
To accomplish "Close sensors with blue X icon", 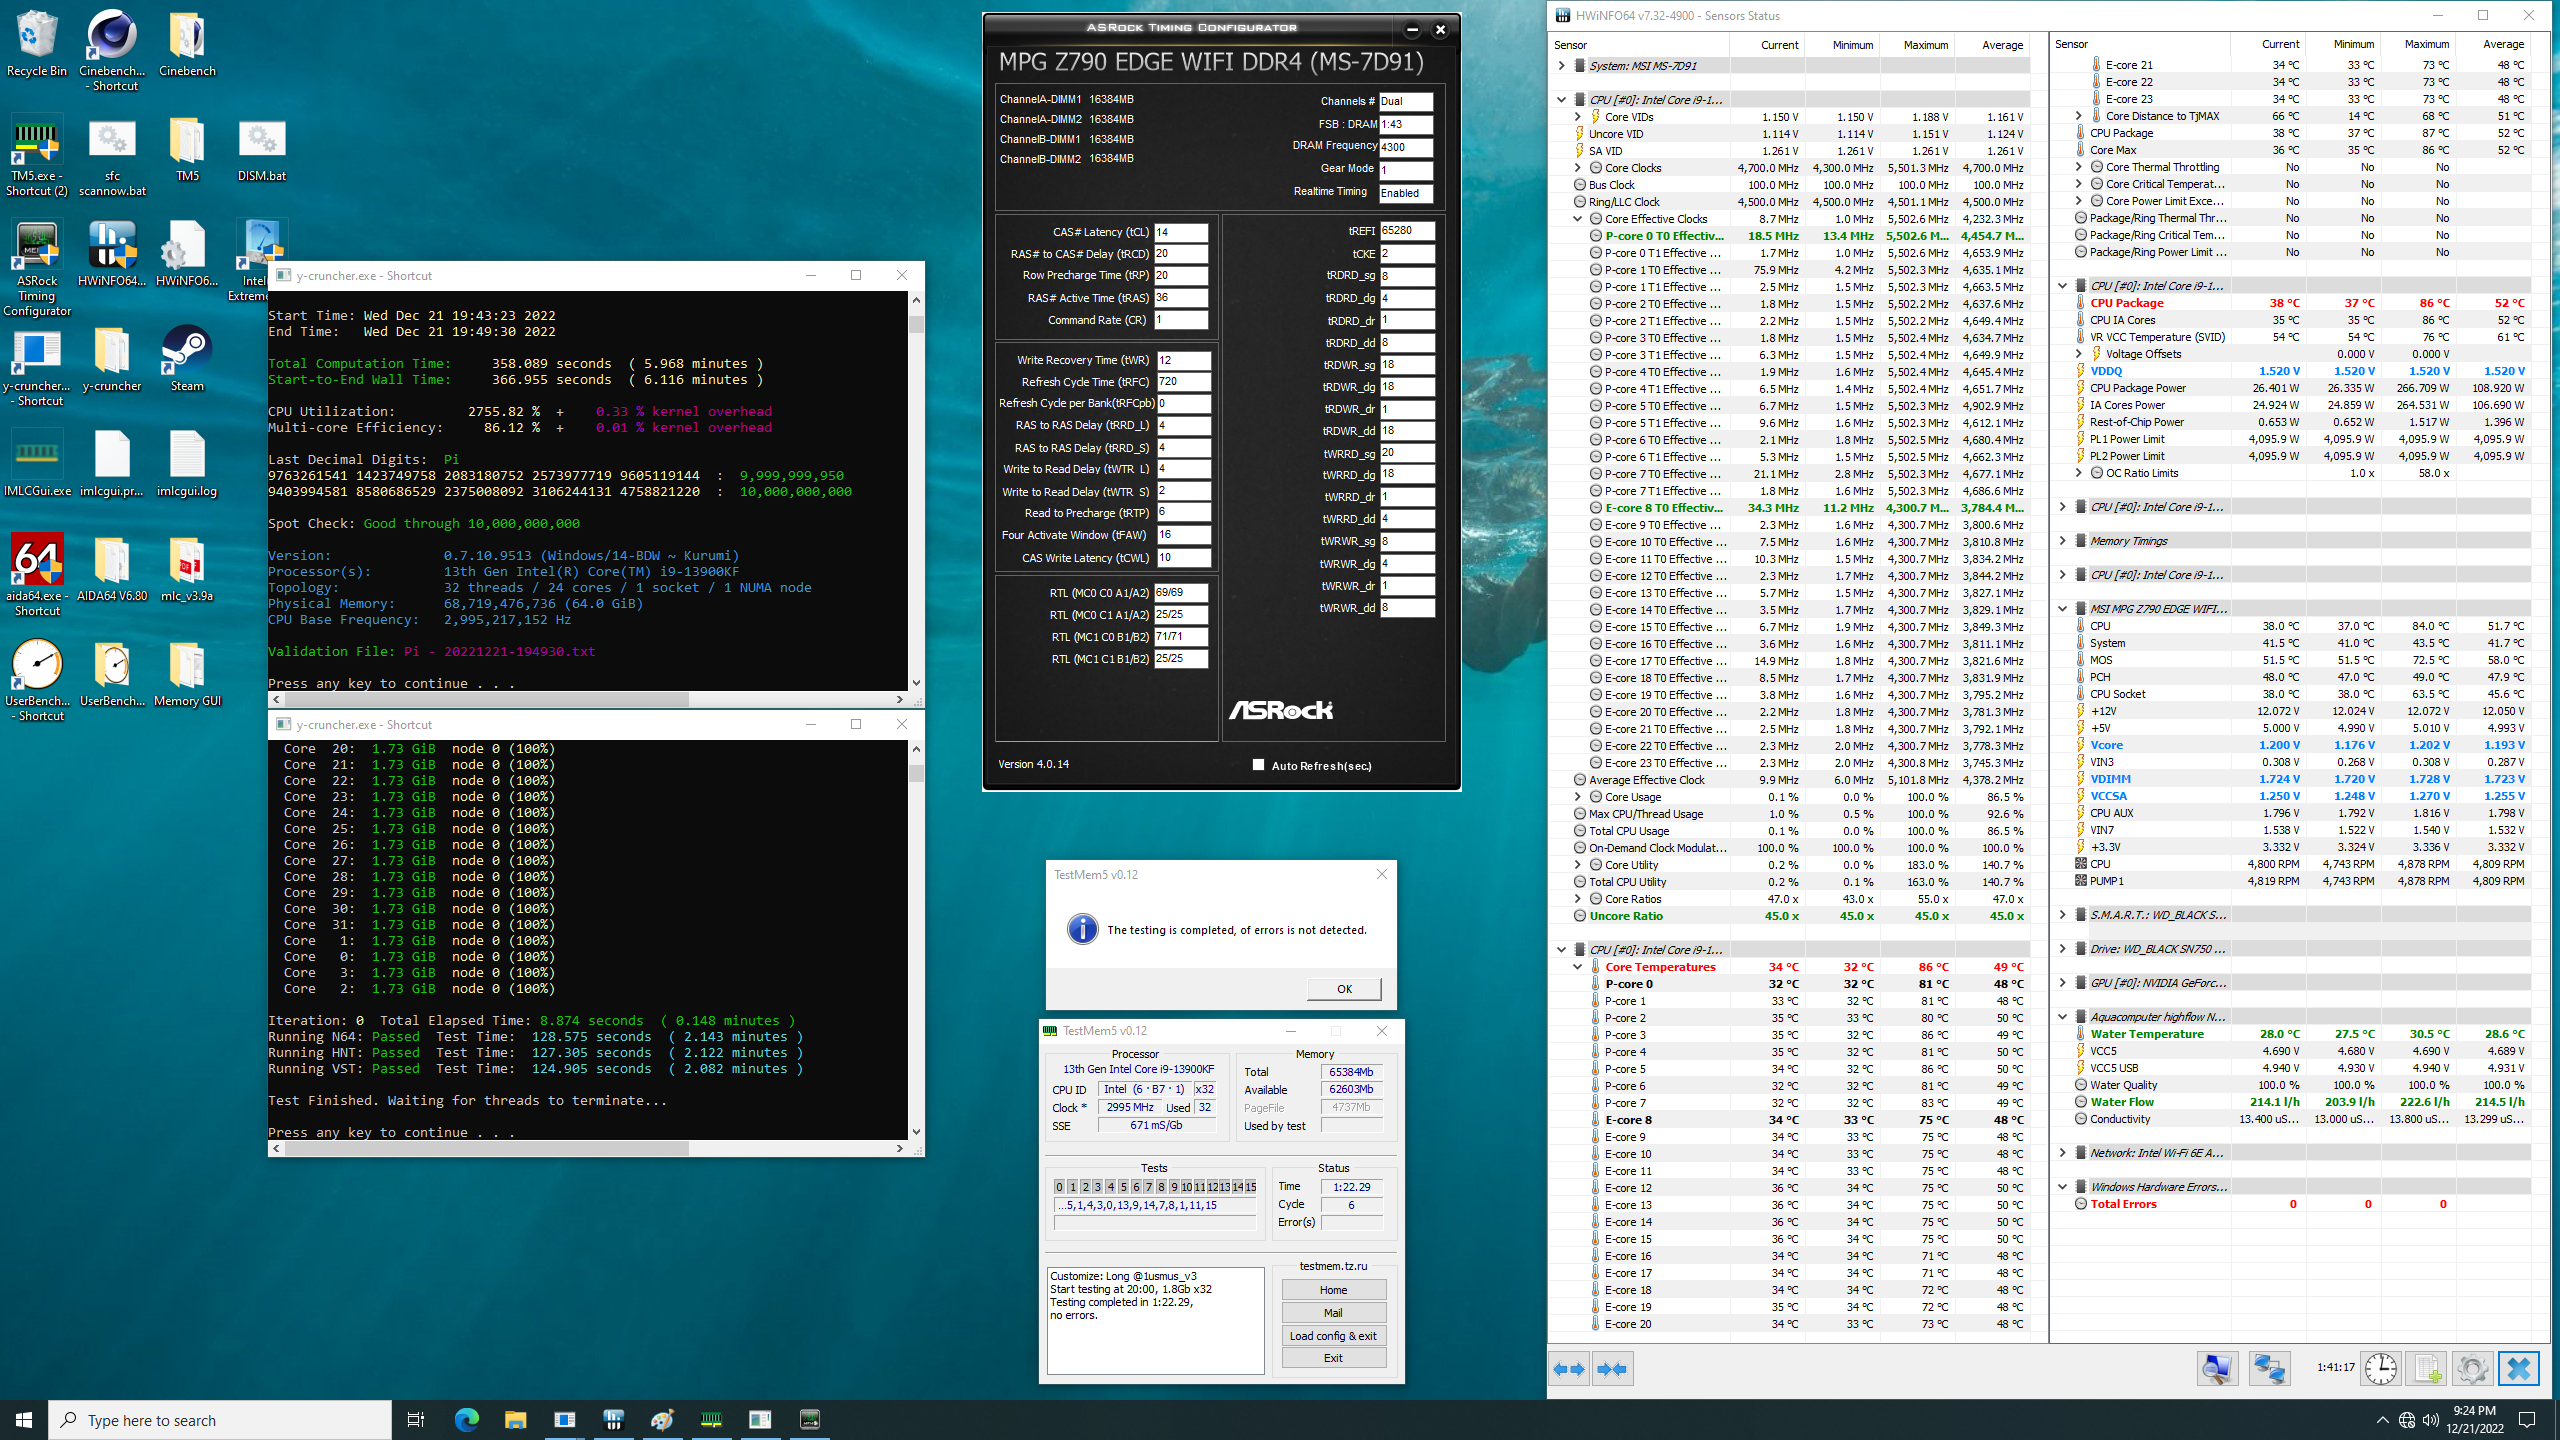I will click(2518, 1369).
